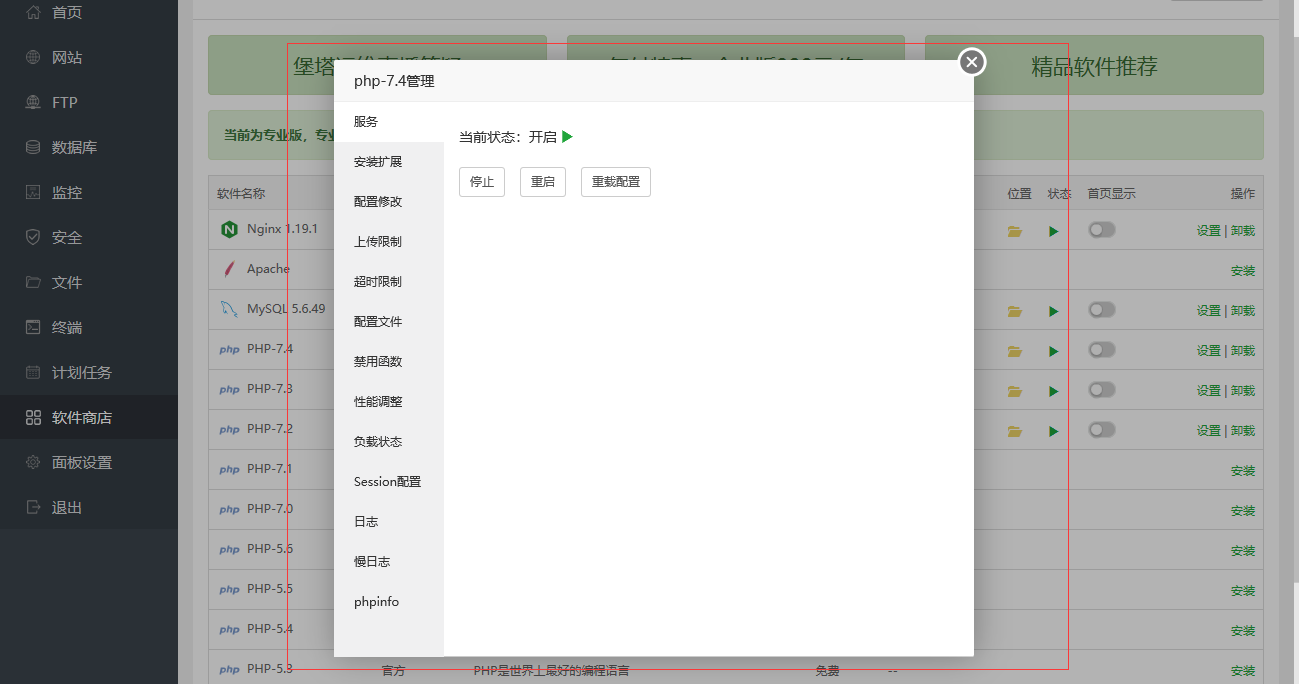Image resolution: width=1299 pixels, height=684 pixels.
Task: Stop the PHP-7.4 service
Action: tap(482, 182)
